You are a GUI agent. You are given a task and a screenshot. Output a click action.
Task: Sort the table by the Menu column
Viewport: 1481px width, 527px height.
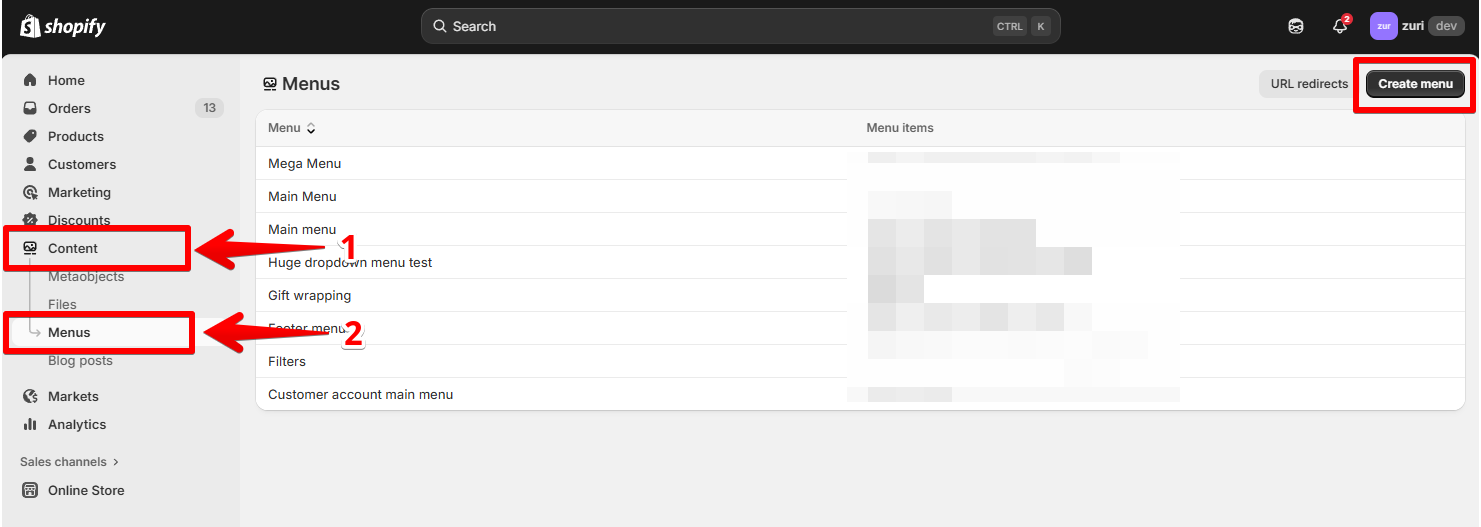tap(291, 128)
